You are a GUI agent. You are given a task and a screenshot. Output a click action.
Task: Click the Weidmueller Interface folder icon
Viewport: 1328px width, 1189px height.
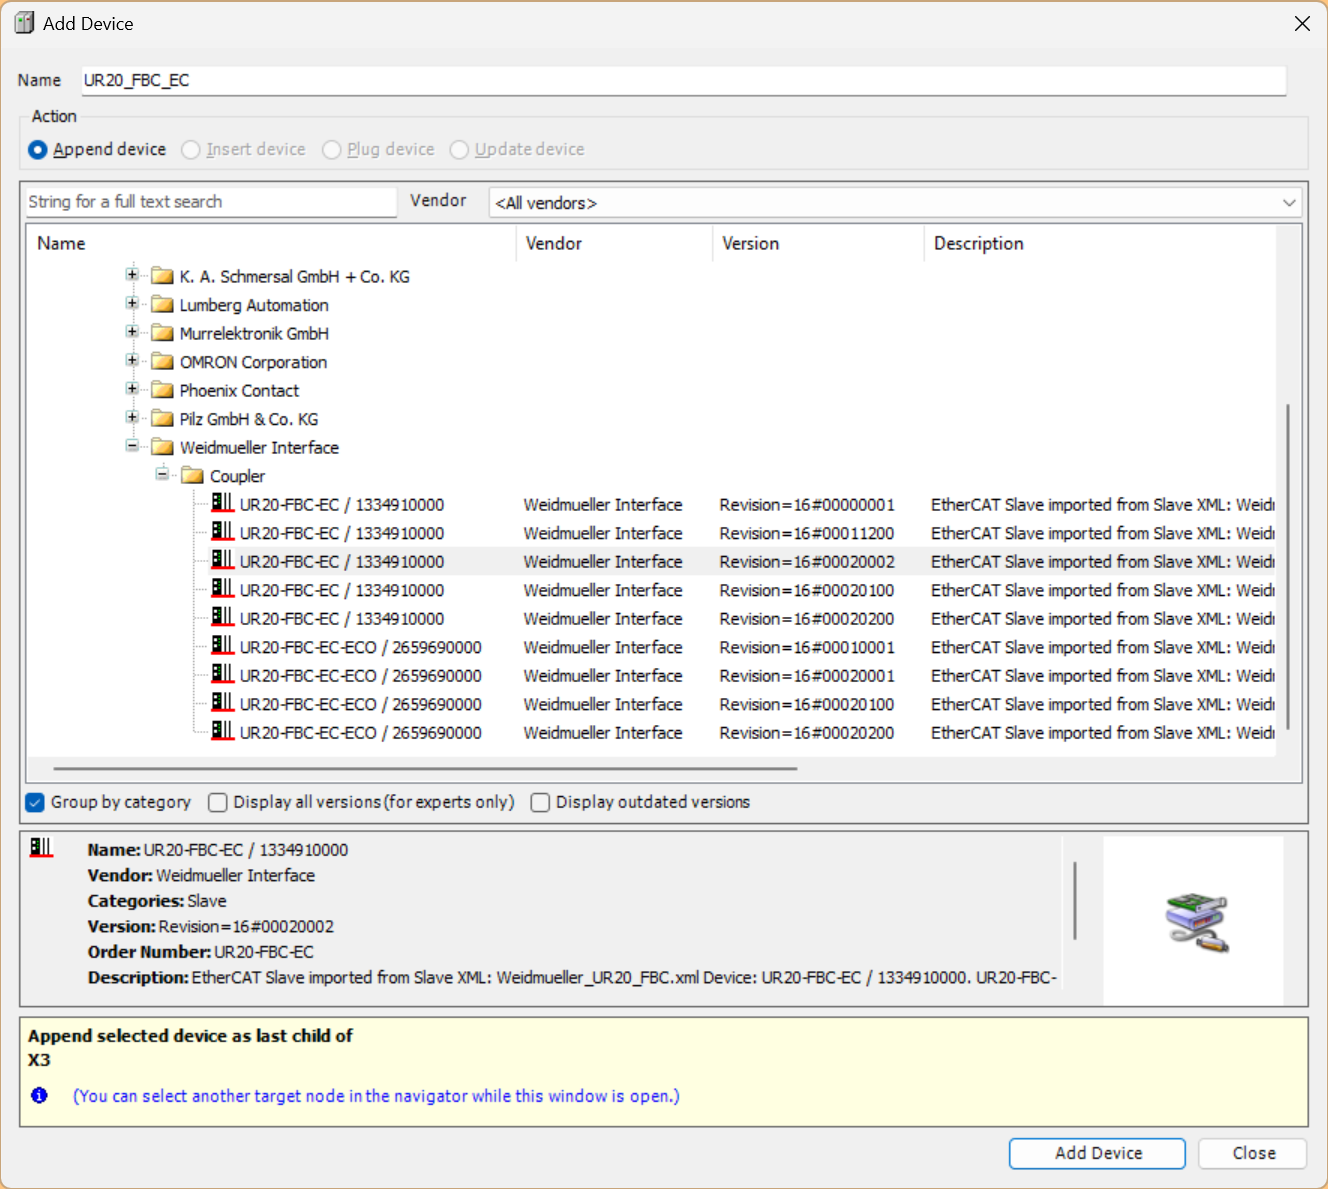coord(162,447)
